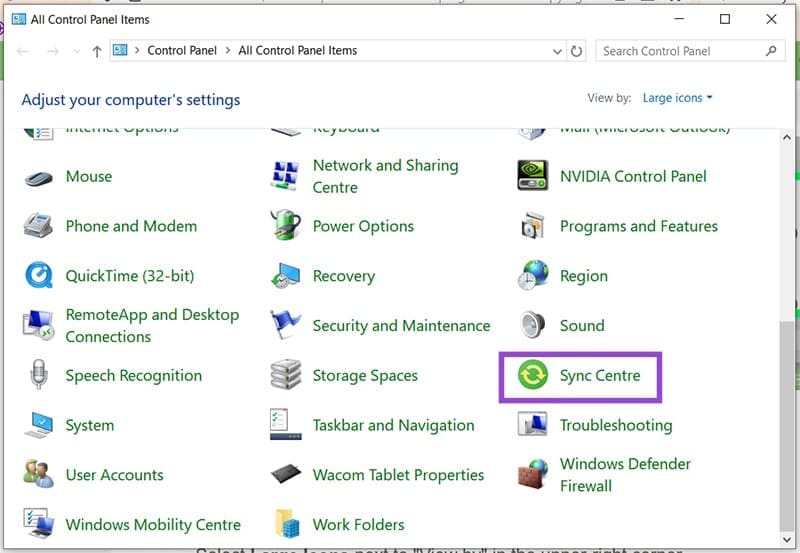Open the Programs and Features link
Screen dimensions: 800x553
[x=638, y=226]
